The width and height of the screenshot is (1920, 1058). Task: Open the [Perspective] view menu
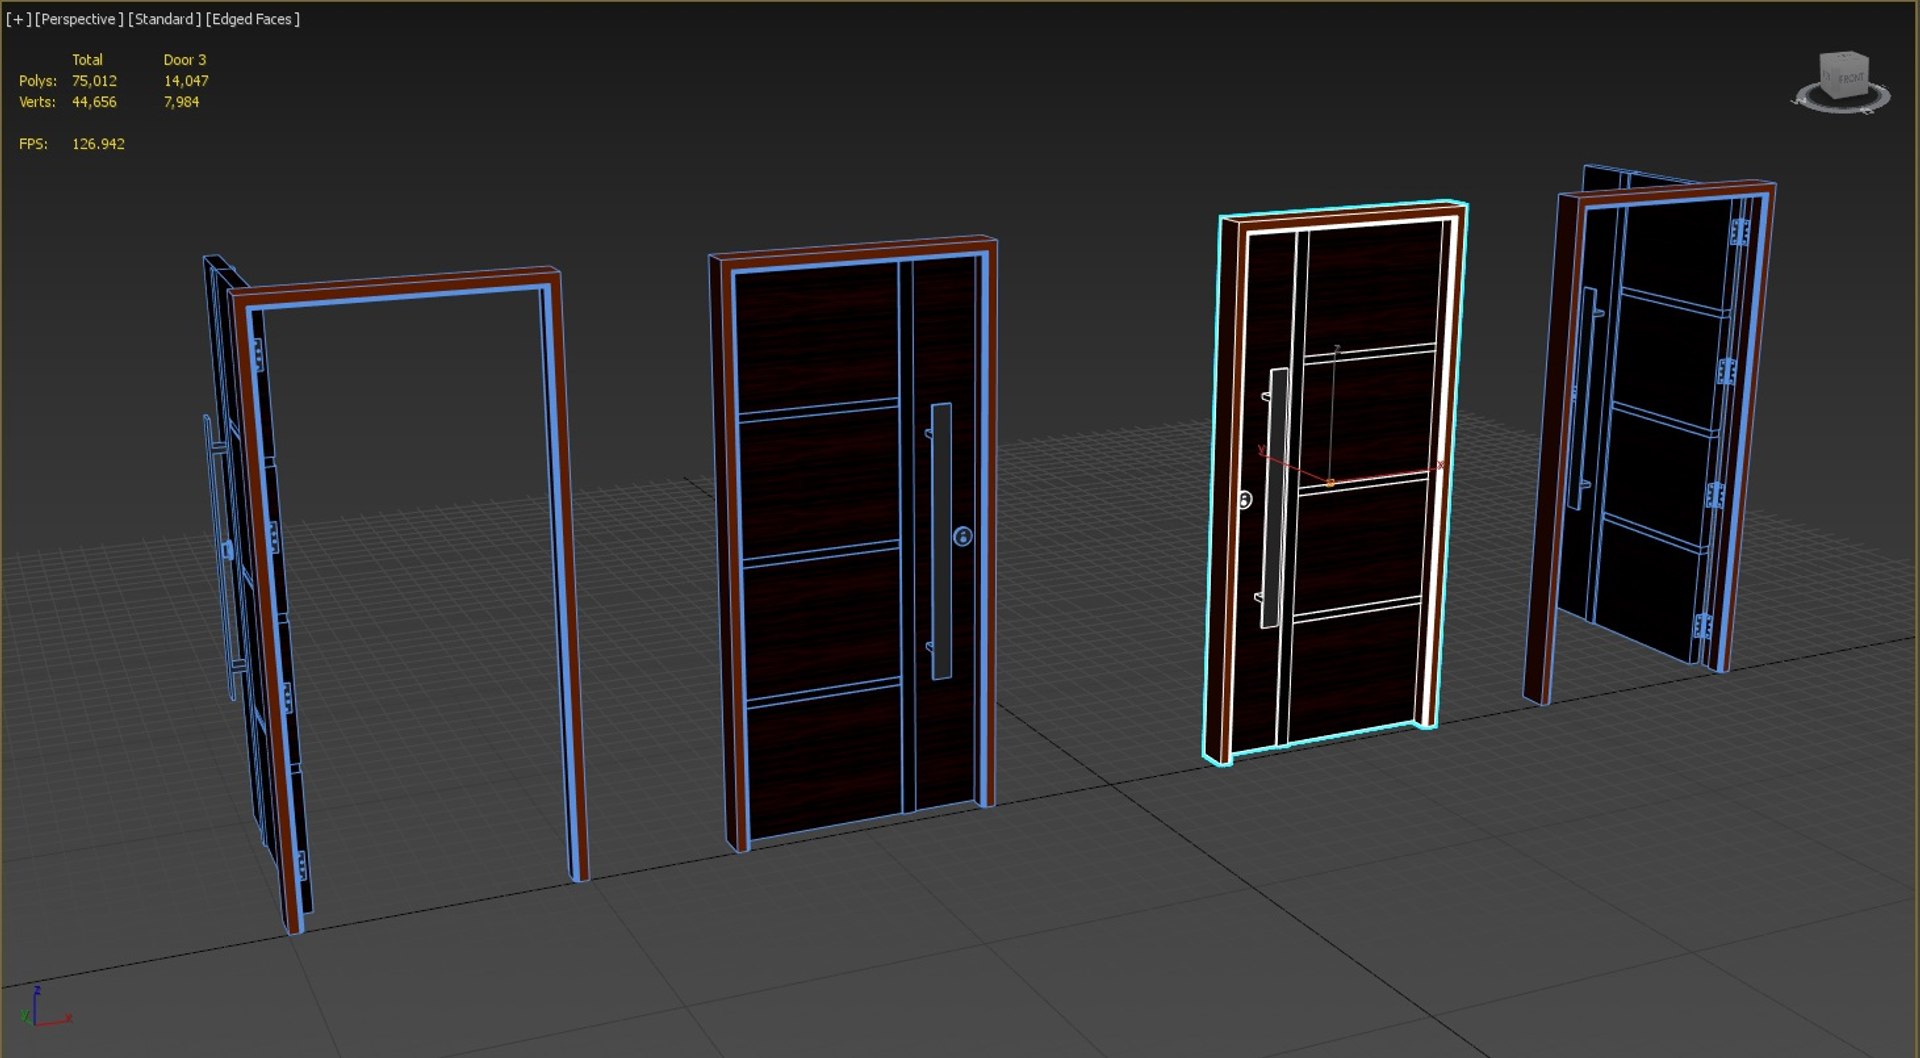tap(79, 19)
